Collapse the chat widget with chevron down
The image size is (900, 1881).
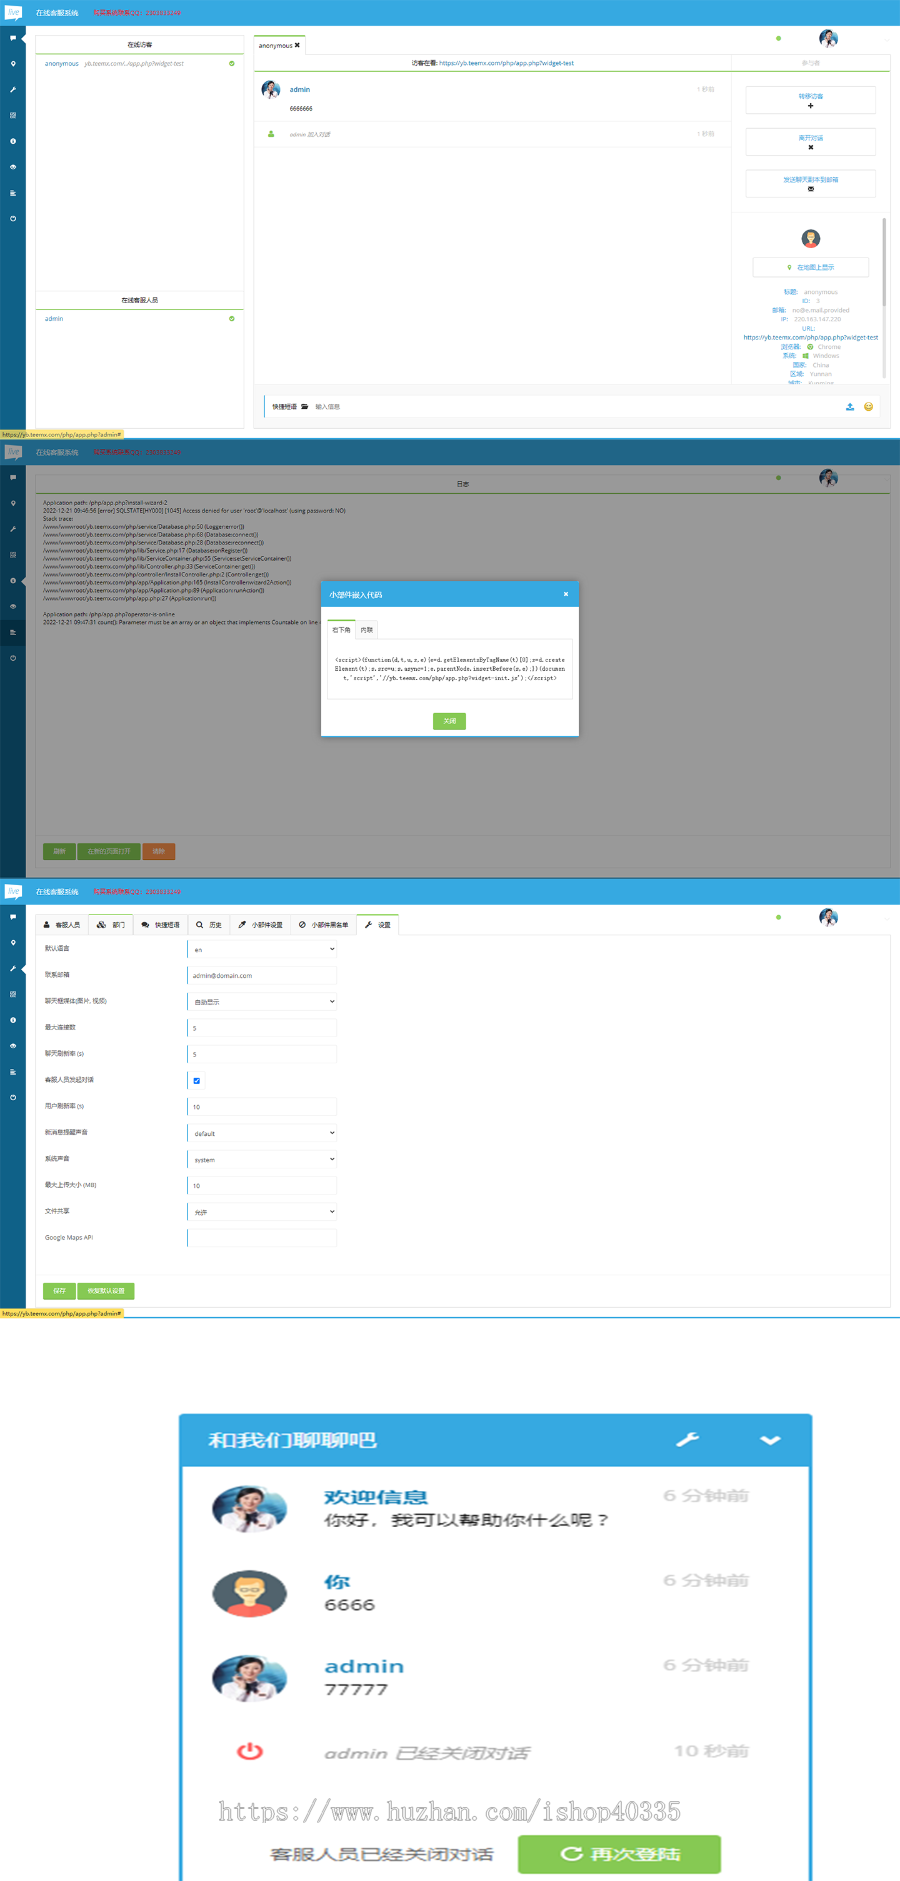coord(770,1441)
